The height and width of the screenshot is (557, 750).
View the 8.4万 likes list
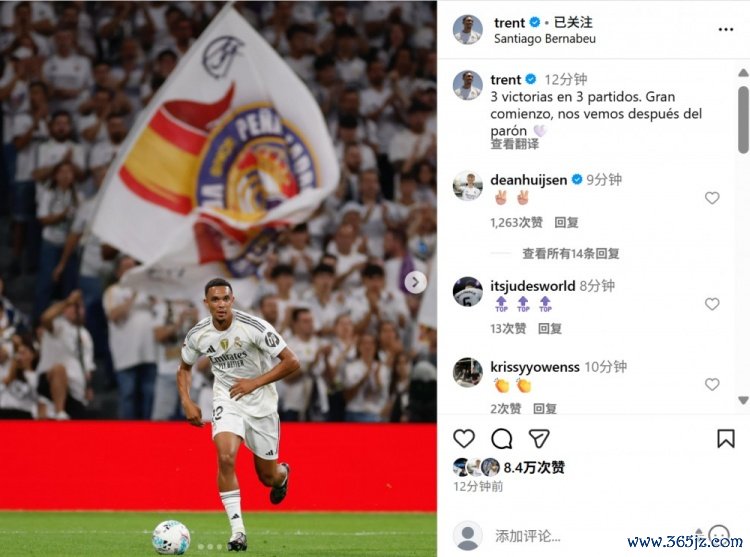coord(534,467)
